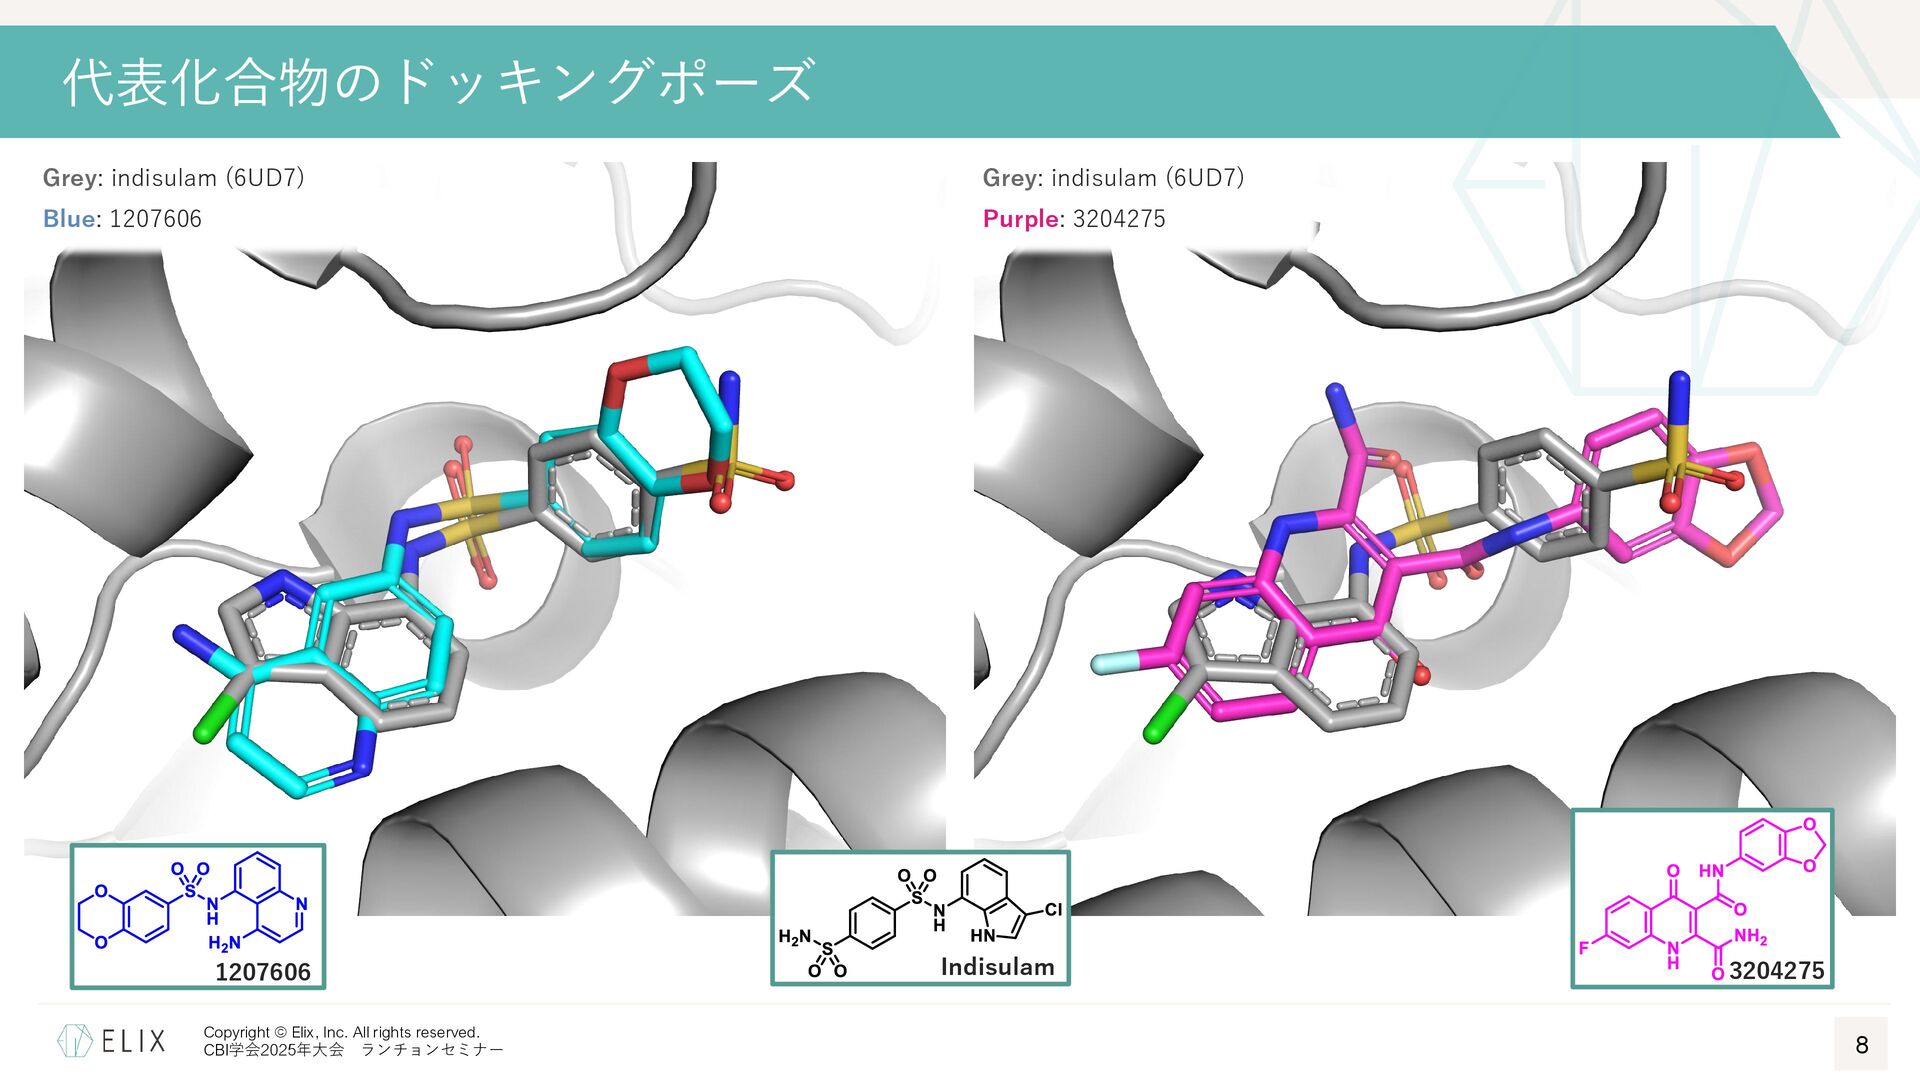
Task: Click the '1207606' number in blue box
Action: pos(263,972)
